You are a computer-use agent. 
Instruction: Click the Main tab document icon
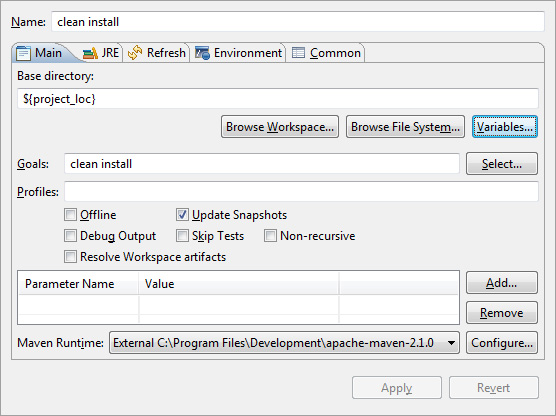pos(24,53)
